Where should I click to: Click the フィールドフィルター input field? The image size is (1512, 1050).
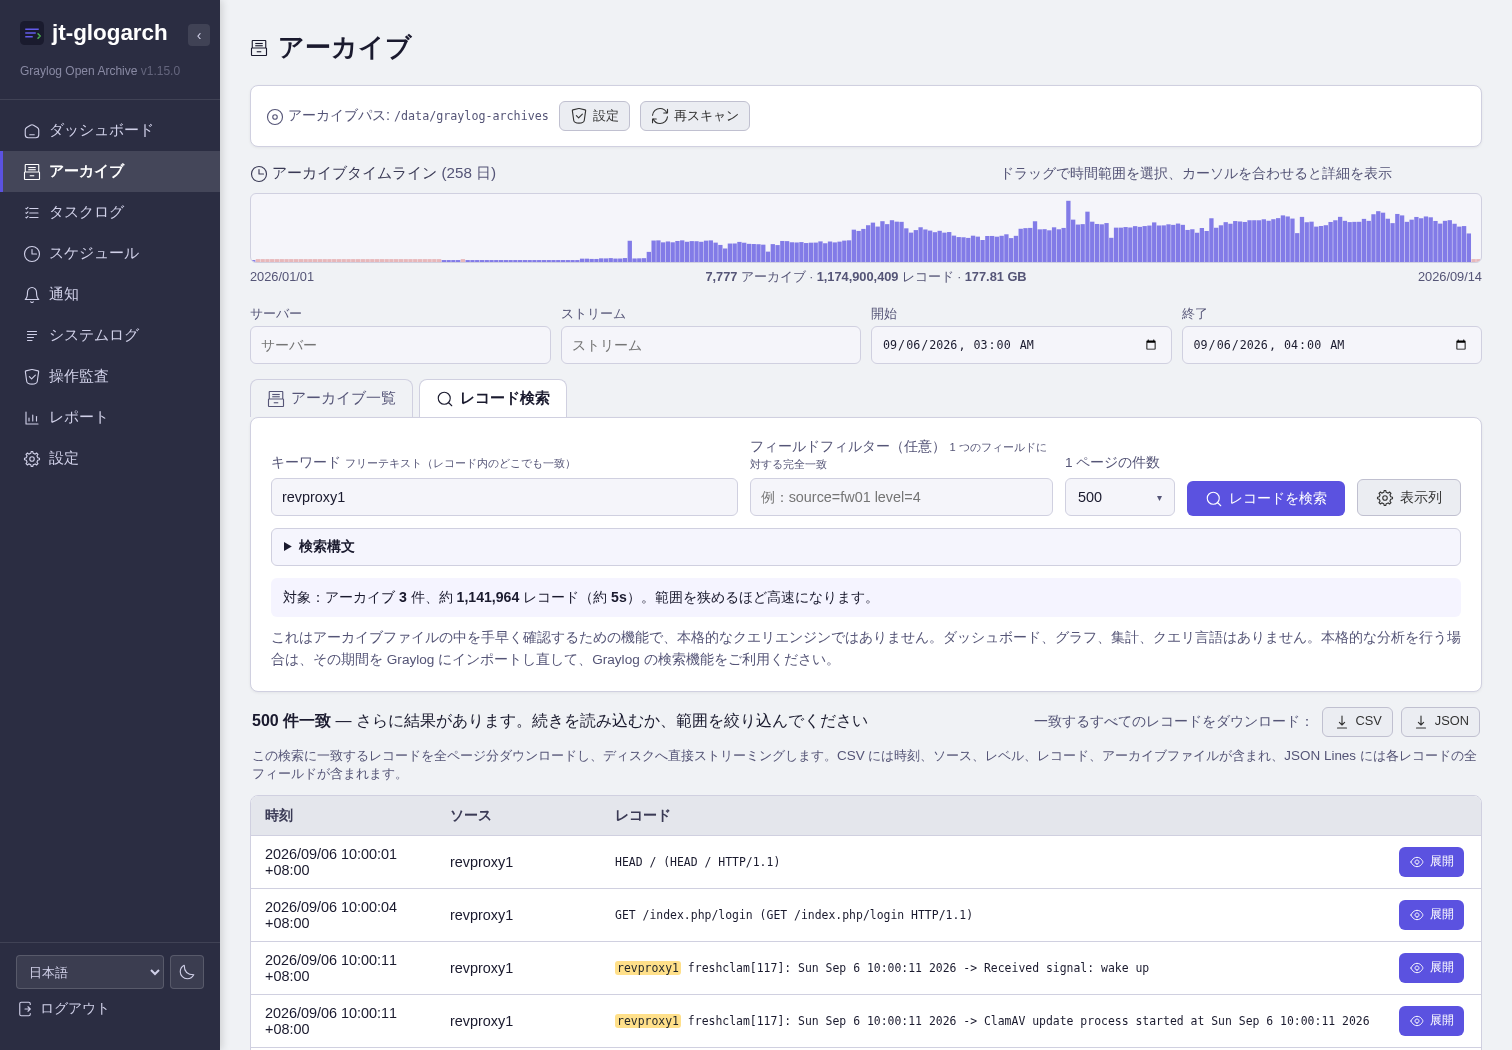[901, 497]
